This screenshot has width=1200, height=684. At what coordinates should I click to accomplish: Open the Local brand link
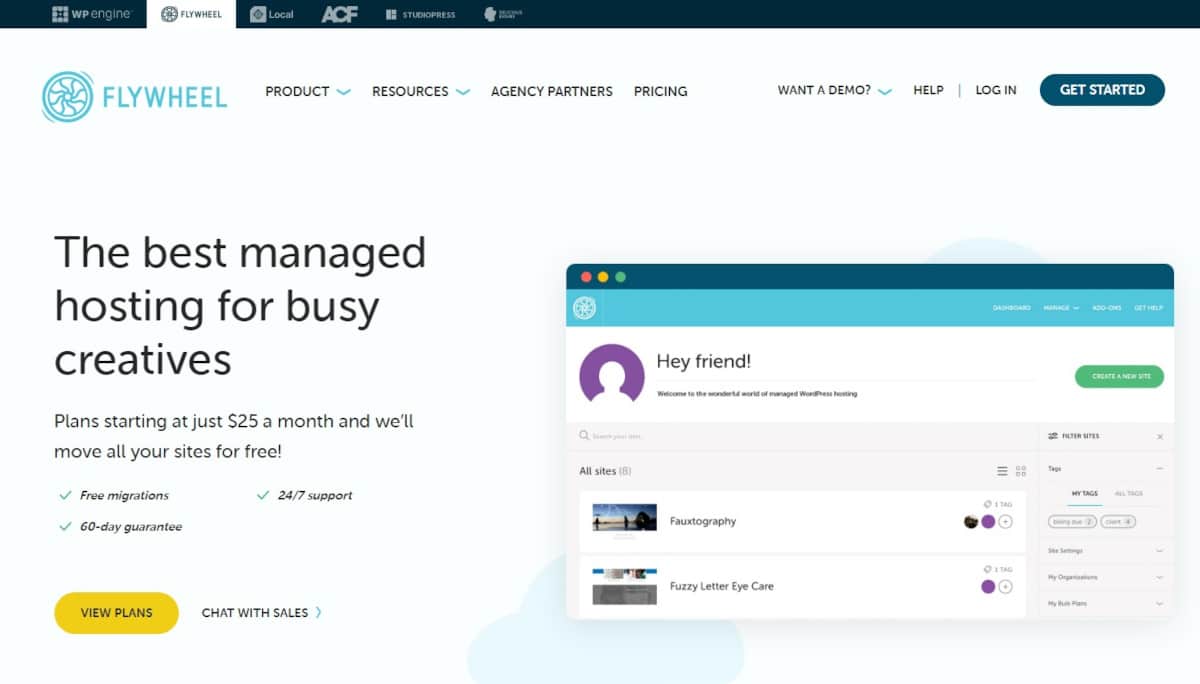tap(272, 14)
